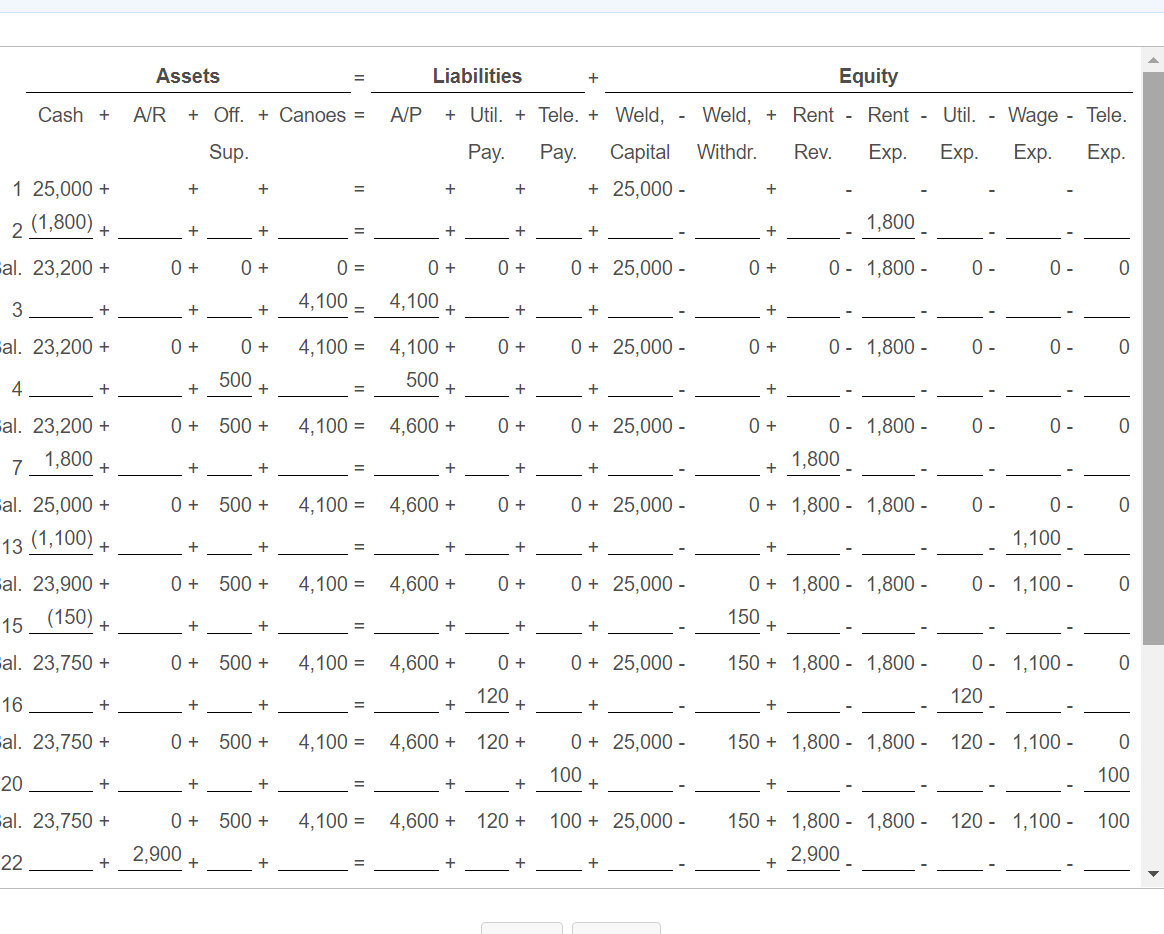Select the Equity heading
Image resolution: width=1164 pixels, height=934 pixels.
[x=869, y=76]
